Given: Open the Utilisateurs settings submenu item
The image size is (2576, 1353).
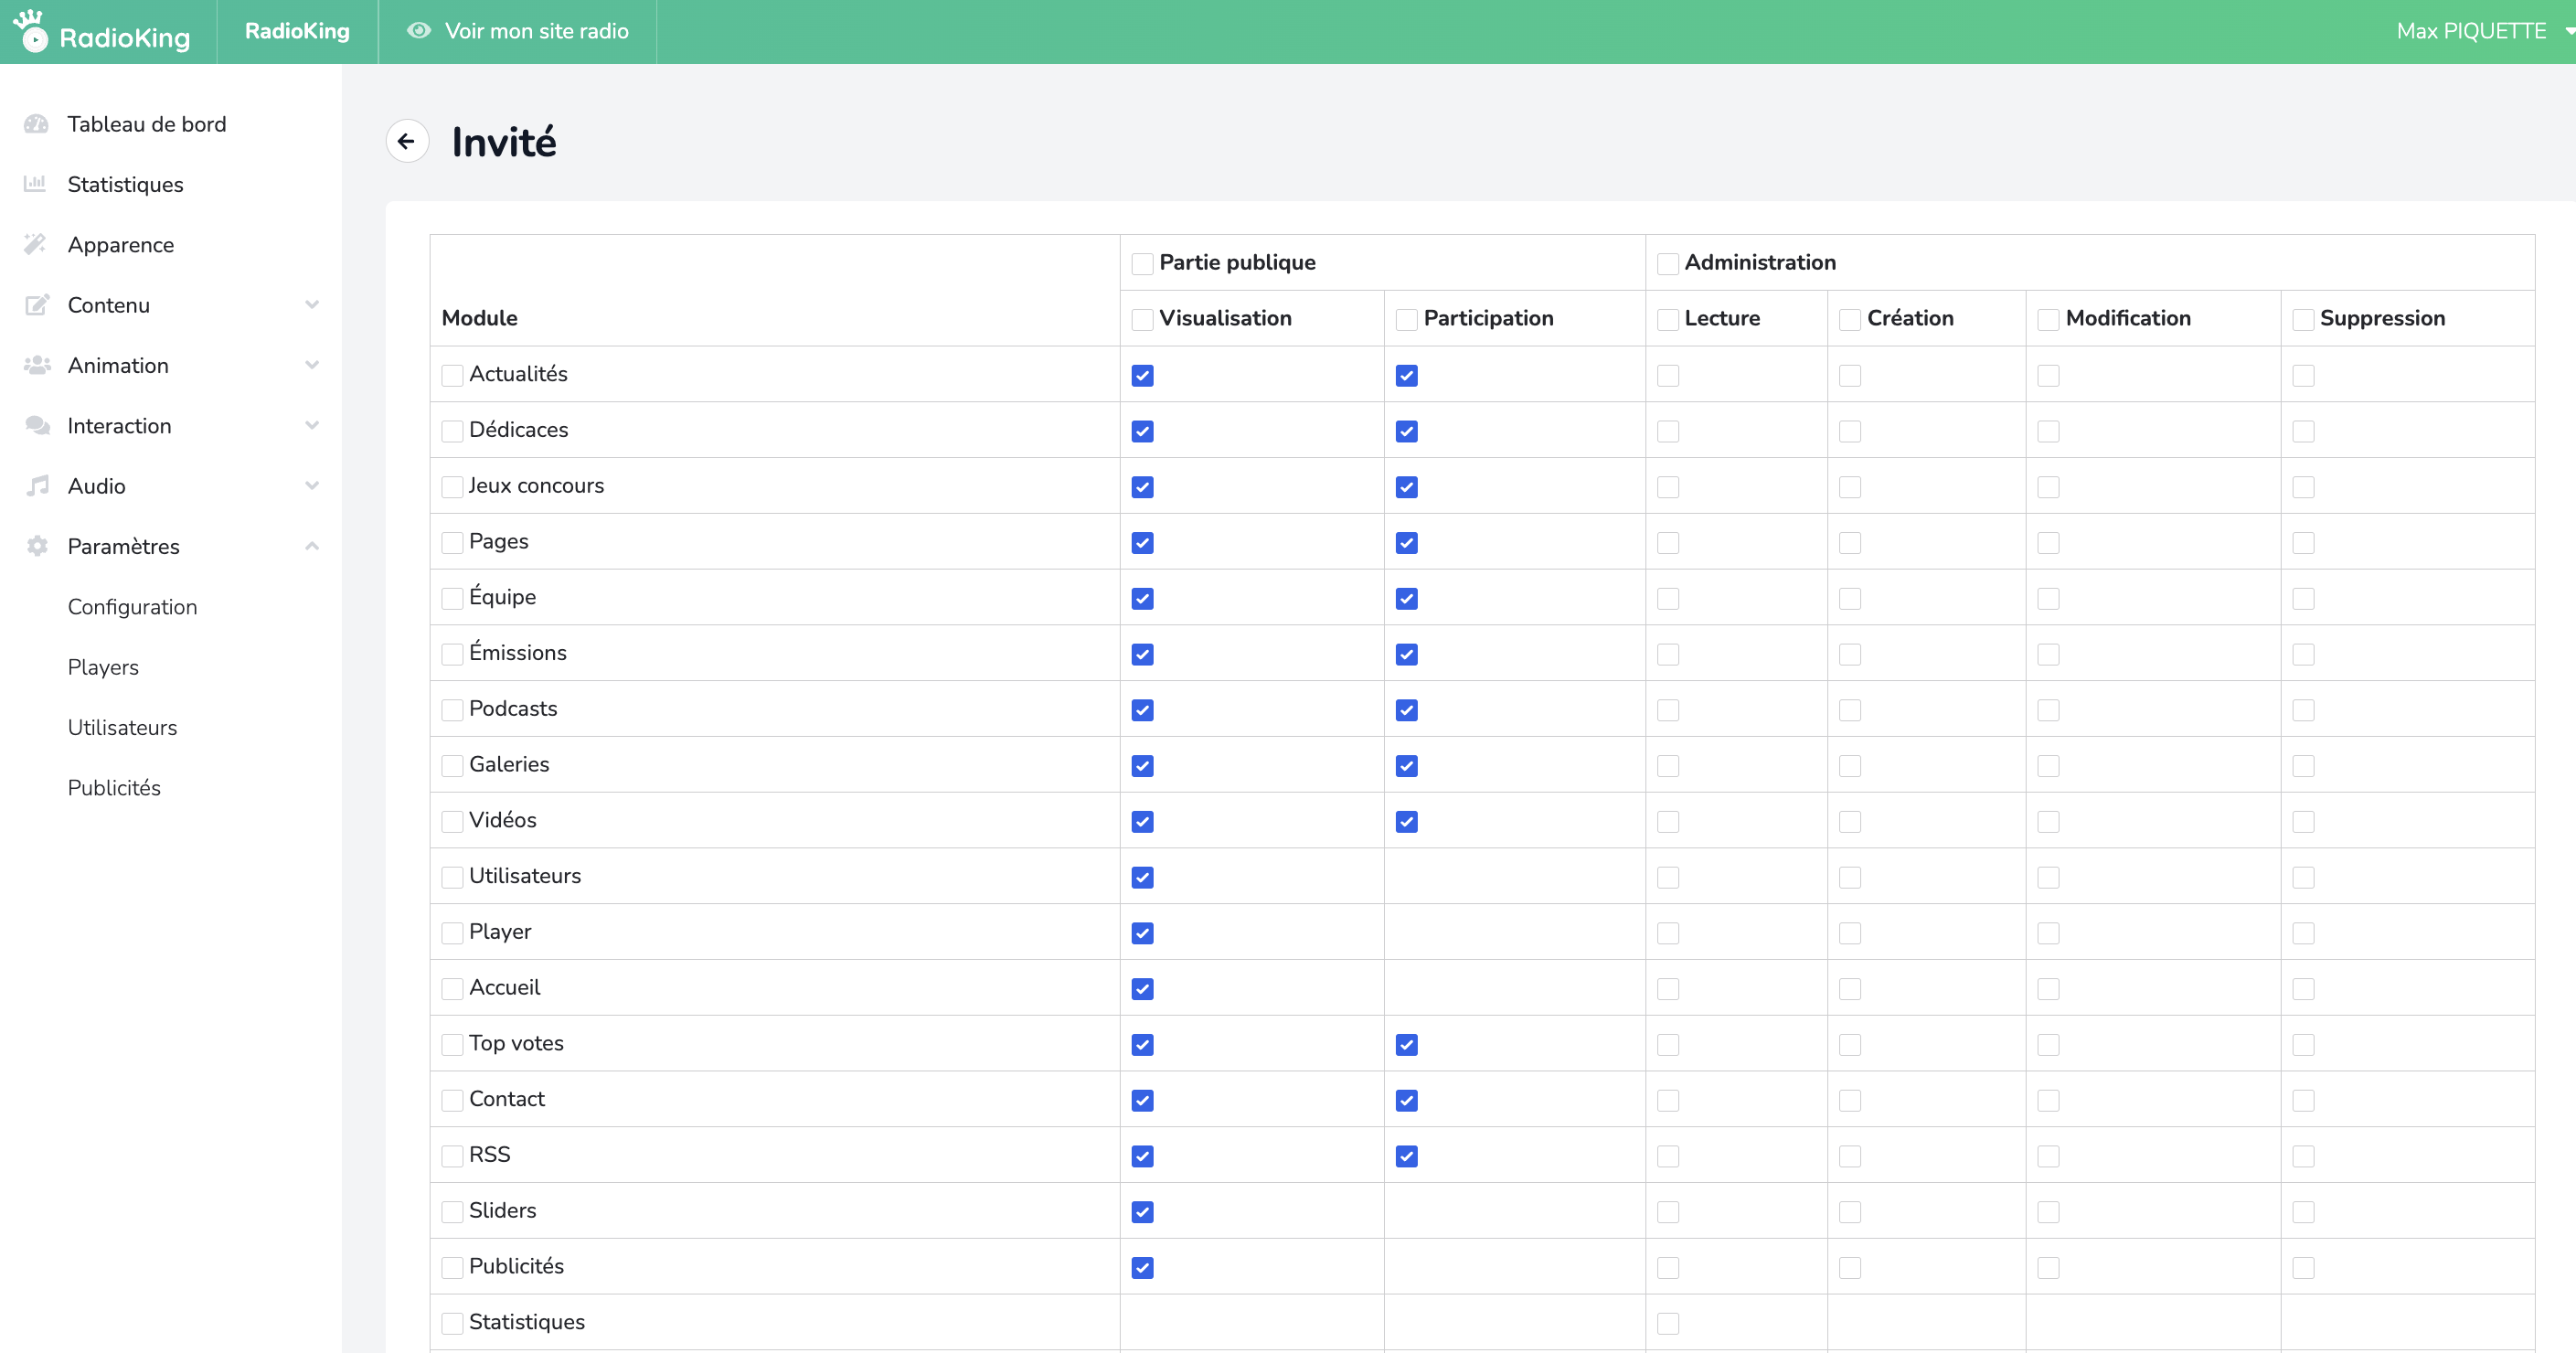Looking at the screenshot, I should pyautogui.click(x=122, y=727).
